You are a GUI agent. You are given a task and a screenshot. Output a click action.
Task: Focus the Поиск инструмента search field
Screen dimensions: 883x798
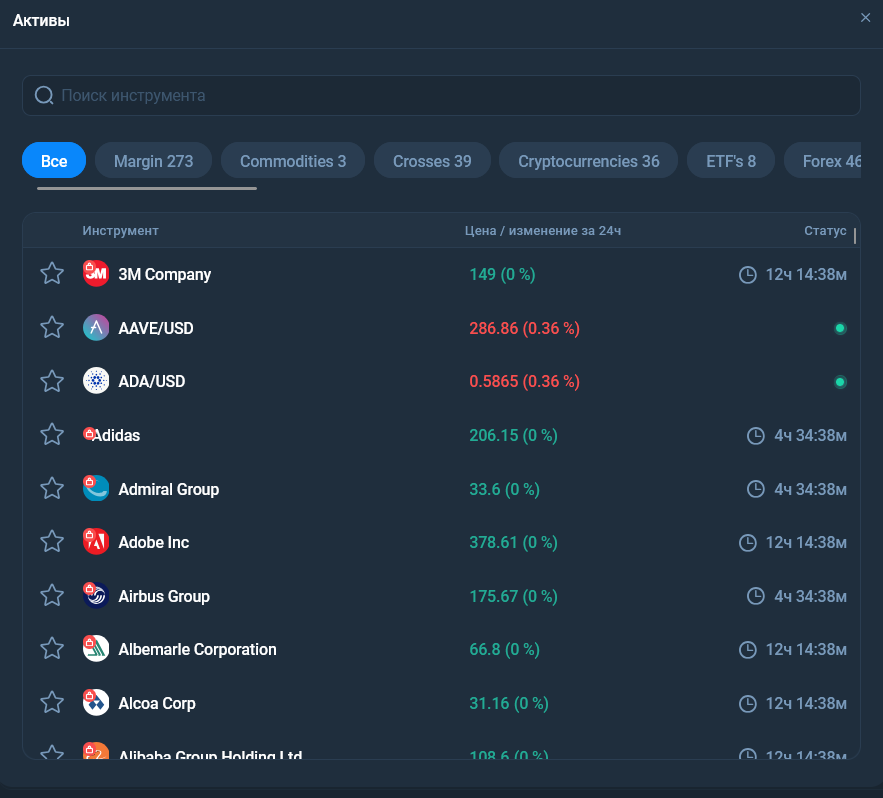click(442, 95)
